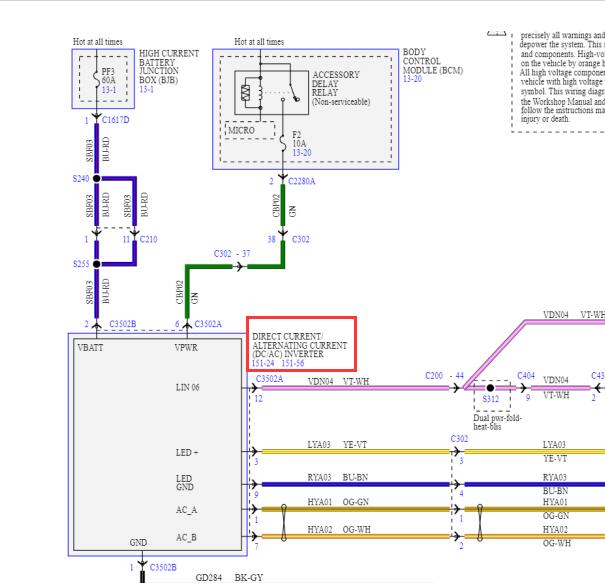Click the MICRO box inside the BCM

tap(250, 130)
